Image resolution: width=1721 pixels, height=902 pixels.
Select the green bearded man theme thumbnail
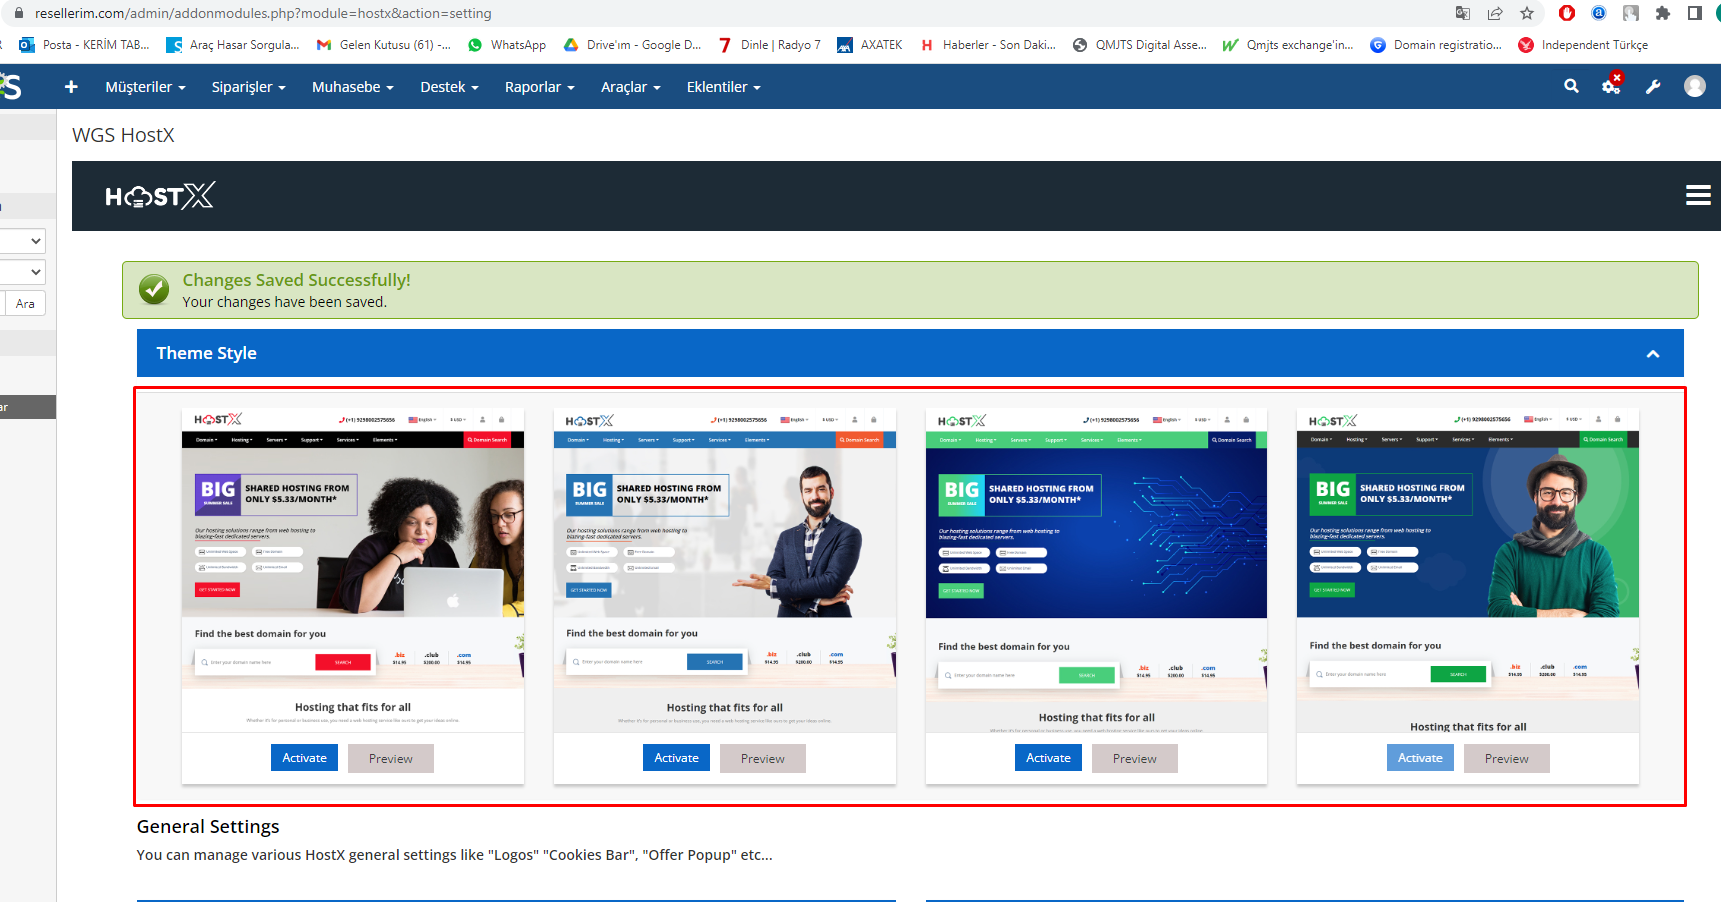pyautogui.click(x=1468, y=571)
